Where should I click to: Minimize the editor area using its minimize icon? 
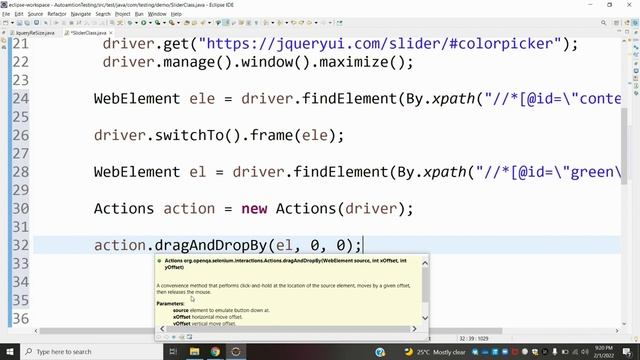pos(619,31)
